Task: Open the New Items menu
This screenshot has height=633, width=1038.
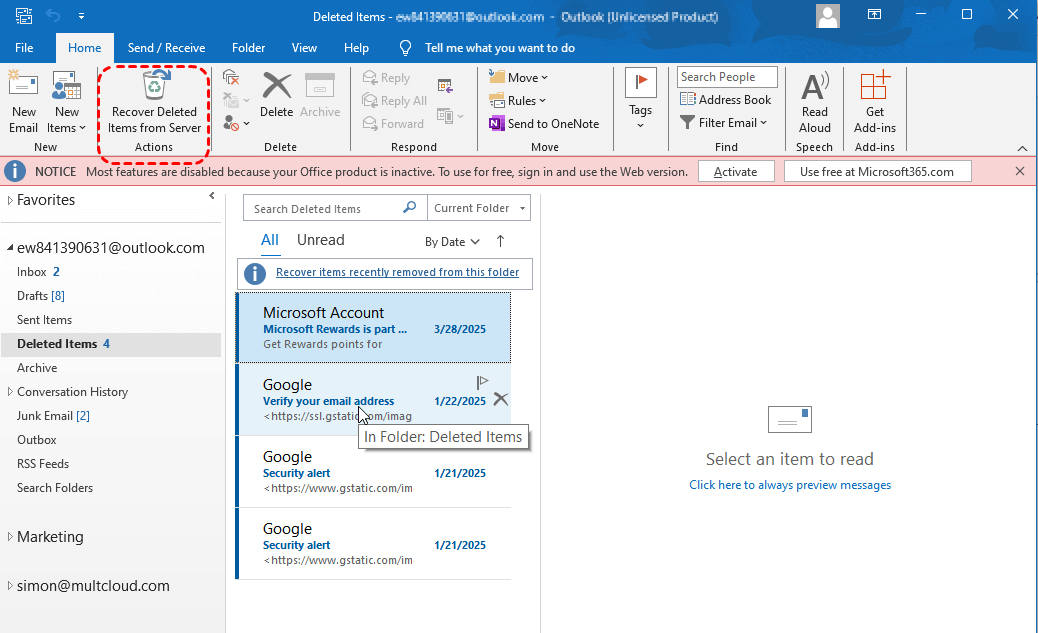Action: 66,103
